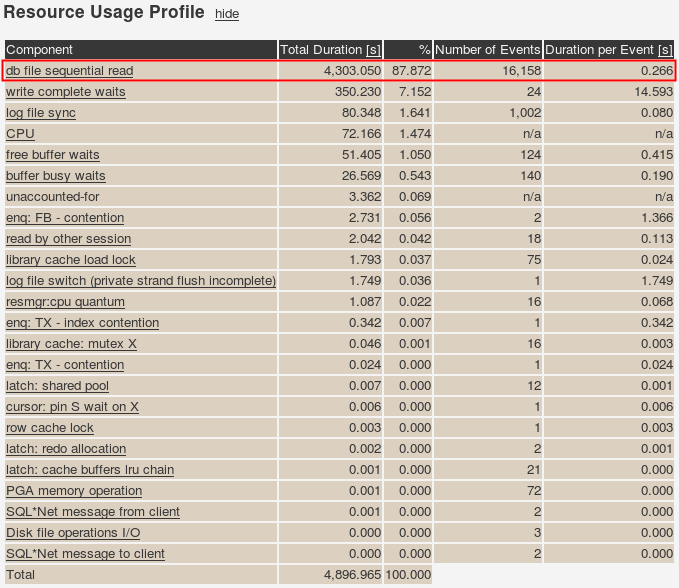679x588 pixels.
Task: Select duration per event 0.415
Action: (x=657, y=155)
